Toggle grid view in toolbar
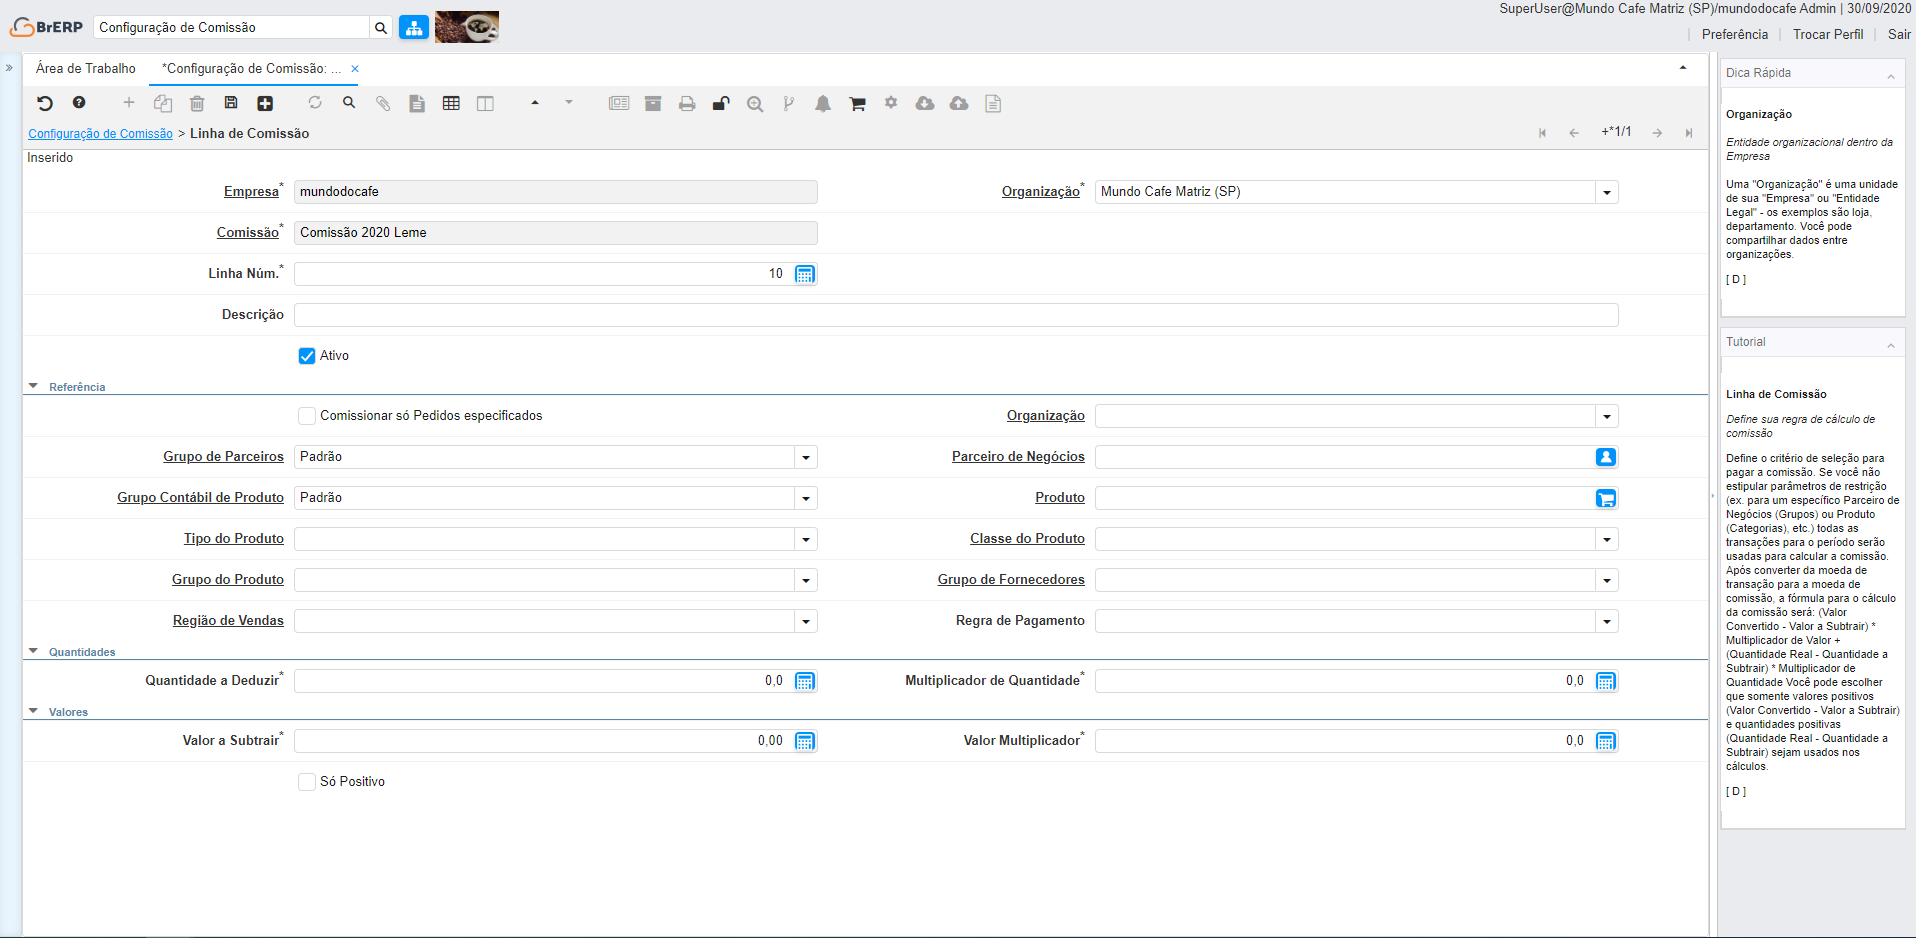The image size is (1916, 938). [451, 103]
